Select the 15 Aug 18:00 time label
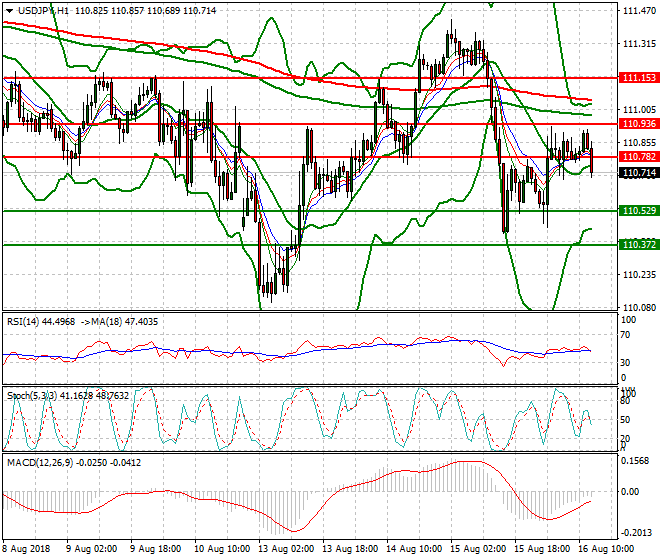 (542, 549)
